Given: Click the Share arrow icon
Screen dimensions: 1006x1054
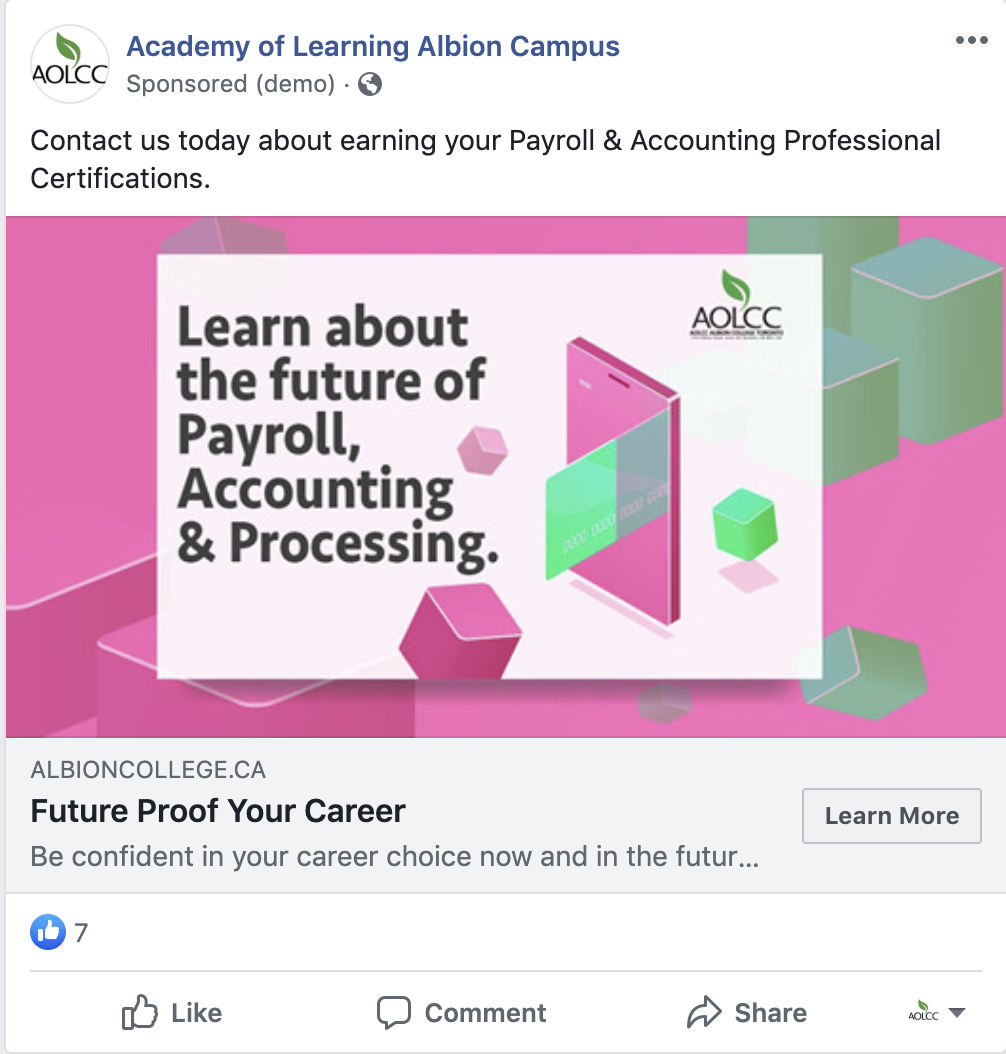Looking at the screenshot, I should click(705, 1013).
